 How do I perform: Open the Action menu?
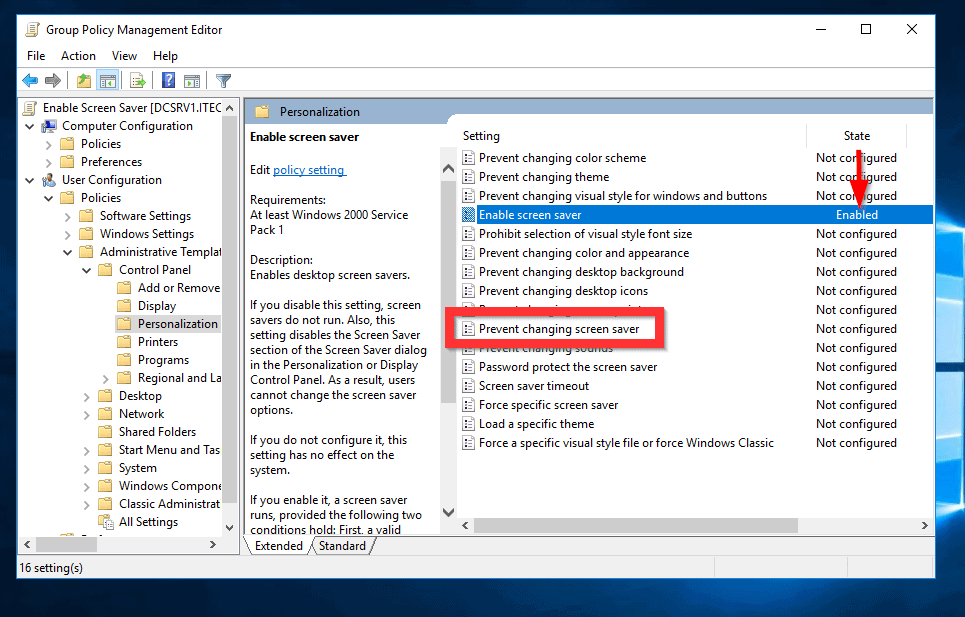(78, 55)
